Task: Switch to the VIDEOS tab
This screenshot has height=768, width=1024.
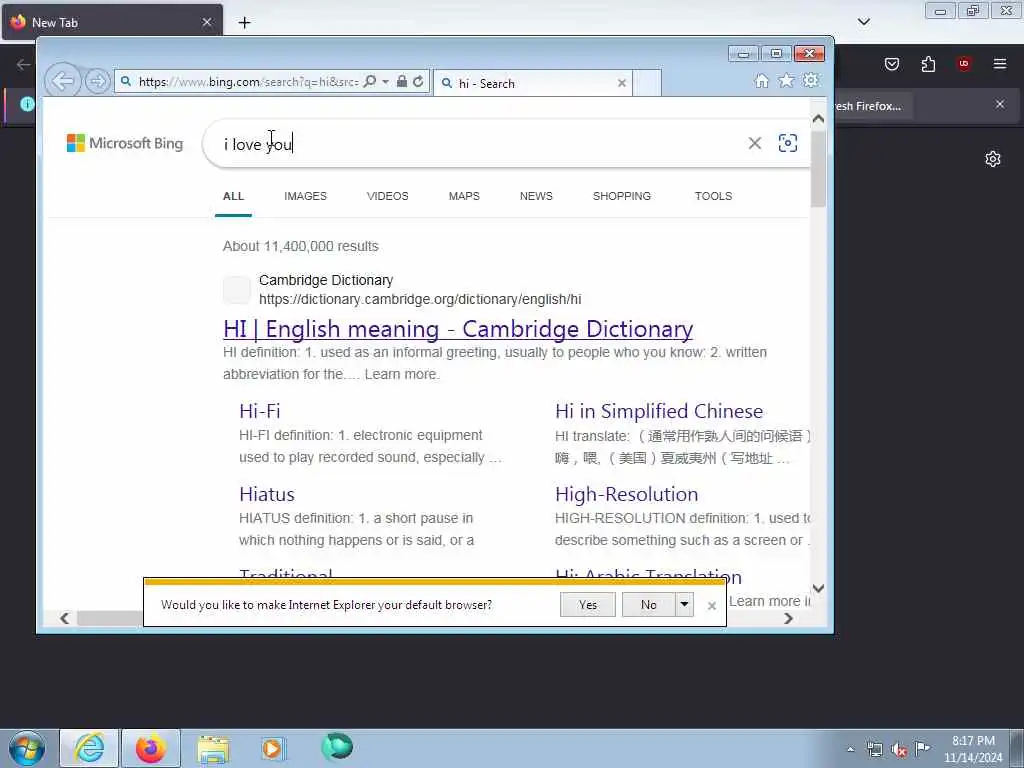Action: pyautogui.click(x=387, y=196)
